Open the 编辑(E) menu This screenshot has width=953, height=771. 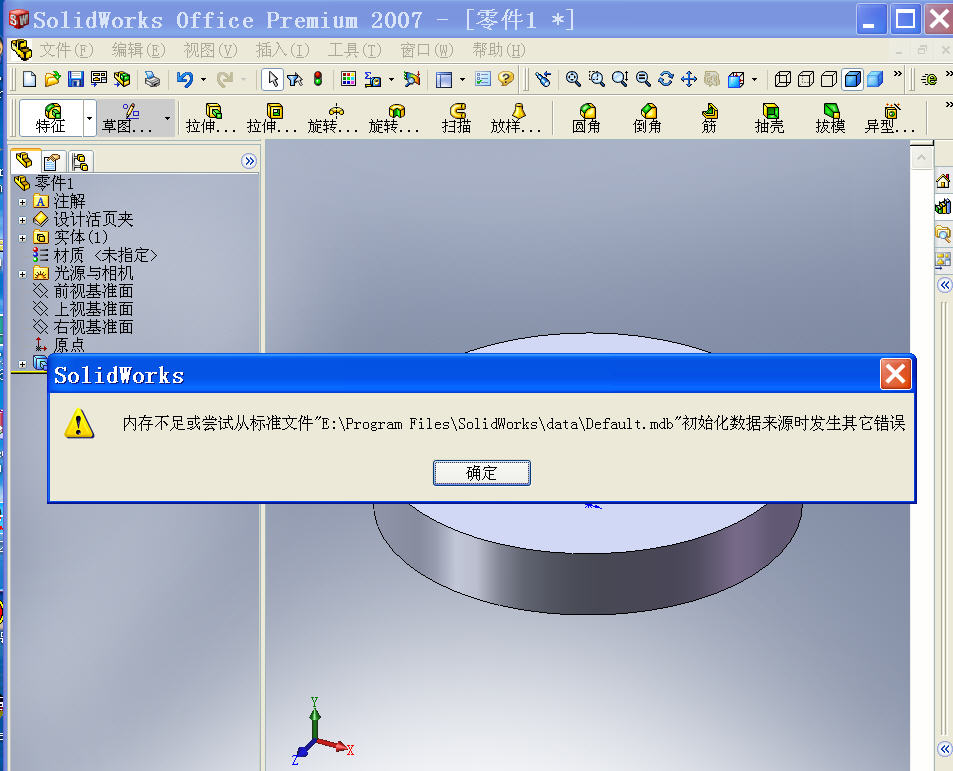[139, 50]
